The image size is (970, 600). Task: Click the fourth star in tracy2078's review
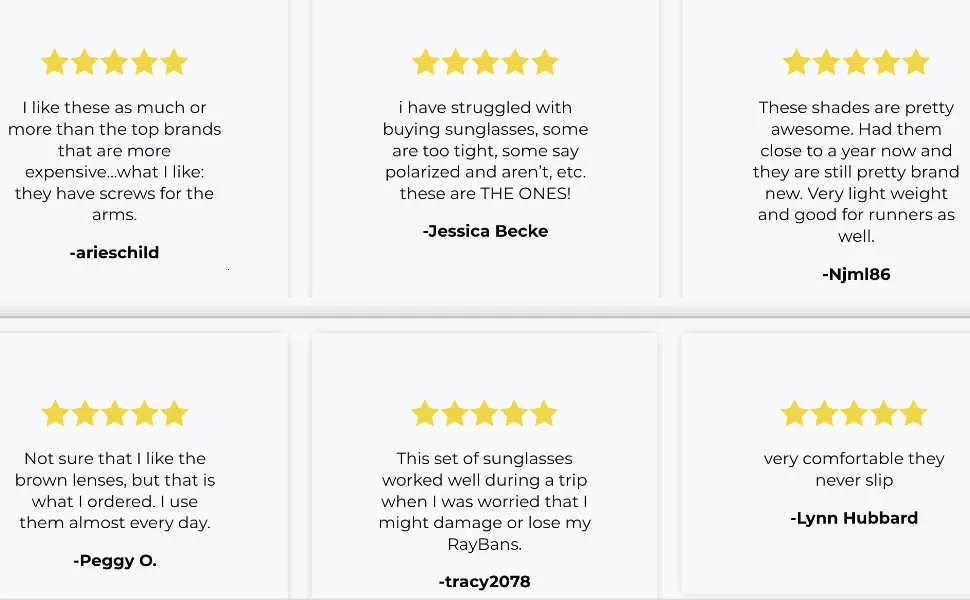(x=514, y=414)
